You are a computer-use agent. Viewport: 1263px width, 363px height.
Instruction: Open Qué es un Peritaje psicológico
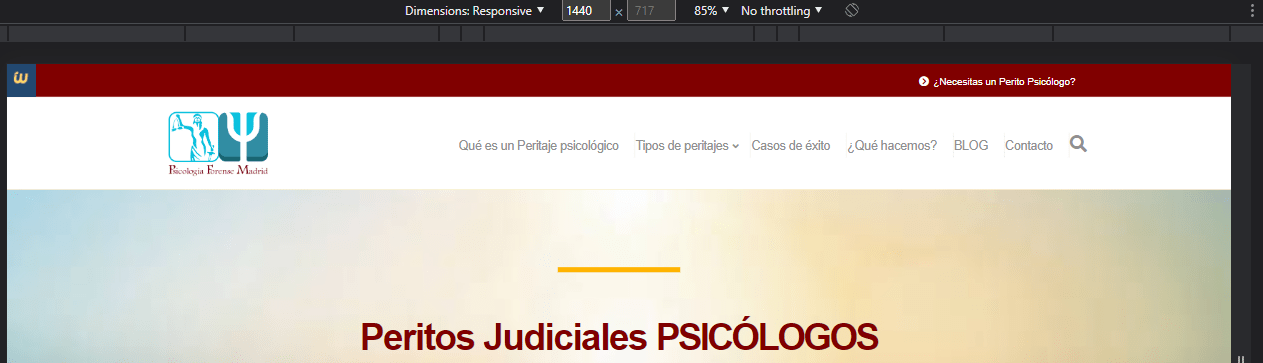(538, 145)
